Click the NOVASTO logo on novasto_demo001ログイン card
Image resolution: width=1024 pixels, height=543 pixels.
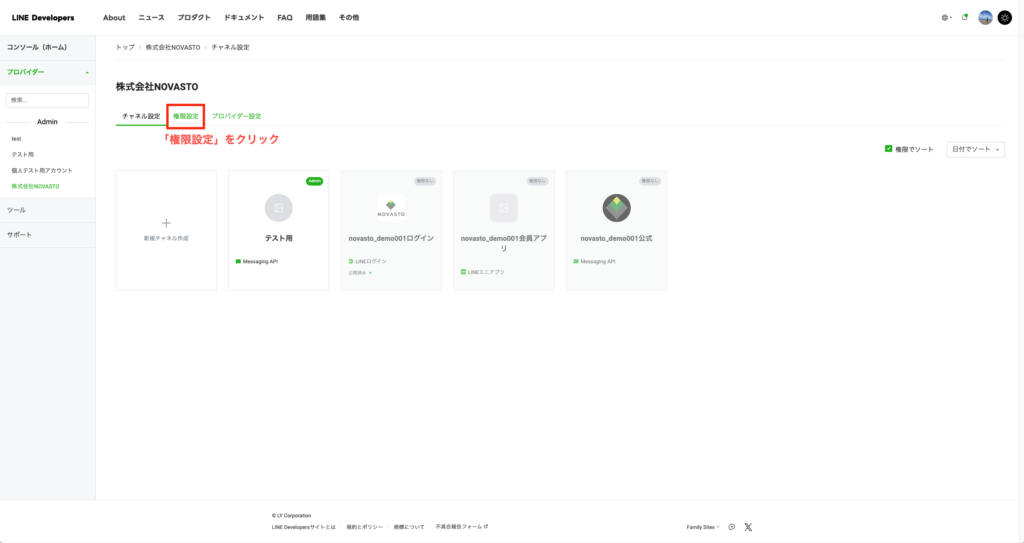tap(391, 208)
